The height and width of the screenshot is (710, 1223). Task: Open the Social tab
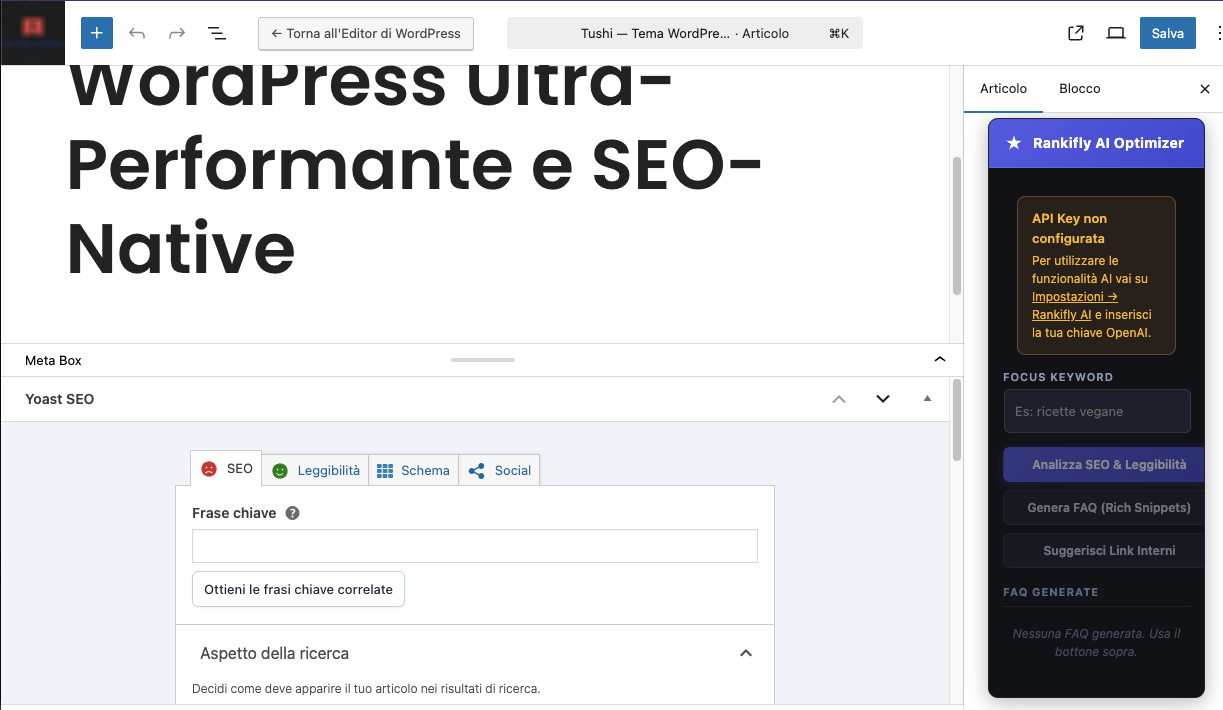[500, 470]
